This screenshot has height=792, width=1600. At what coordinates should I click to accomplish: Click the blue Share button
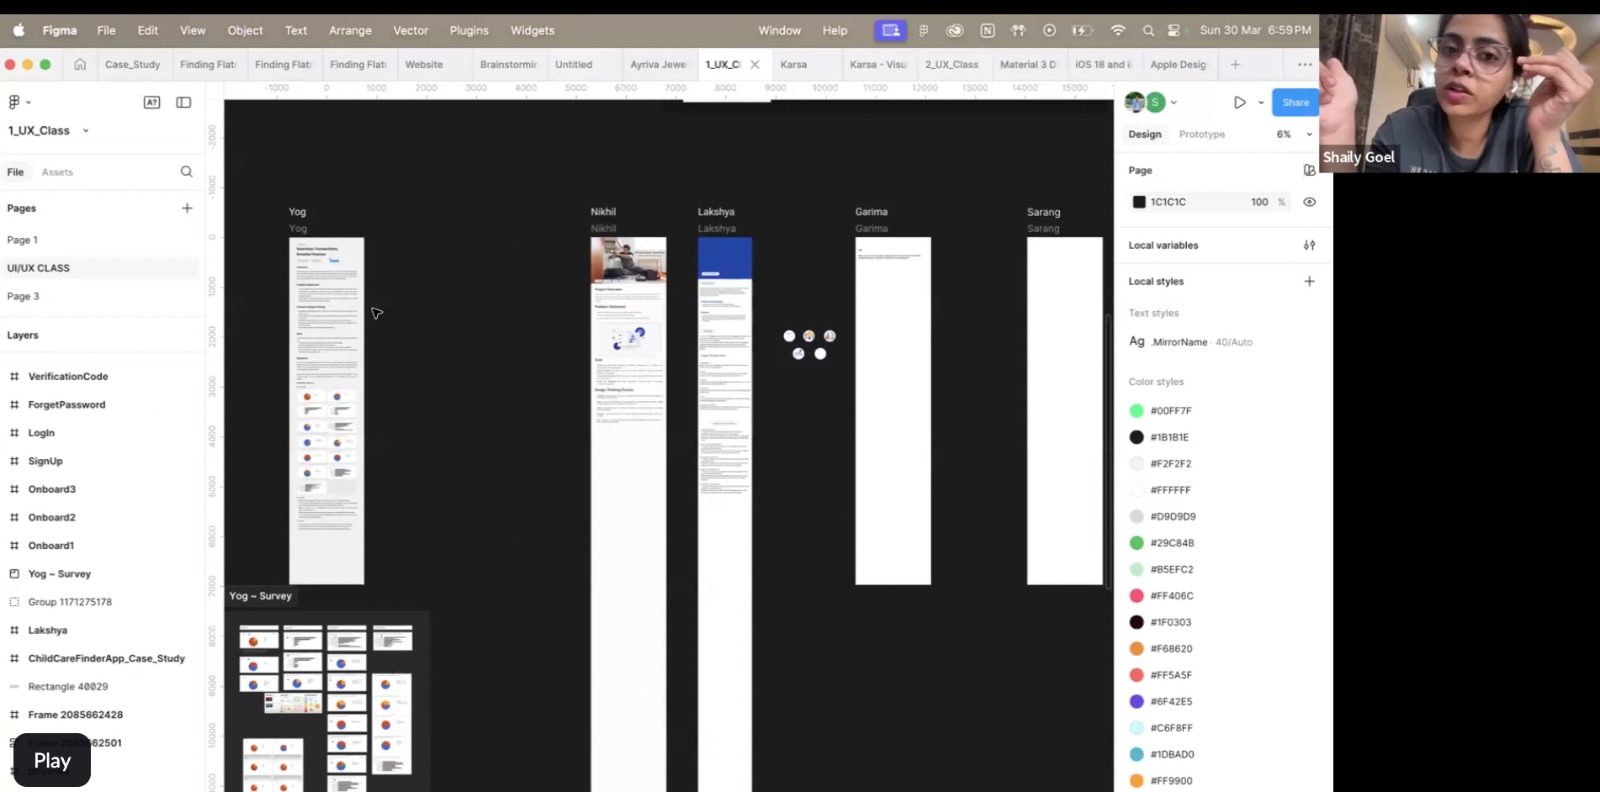point(1295,102)
